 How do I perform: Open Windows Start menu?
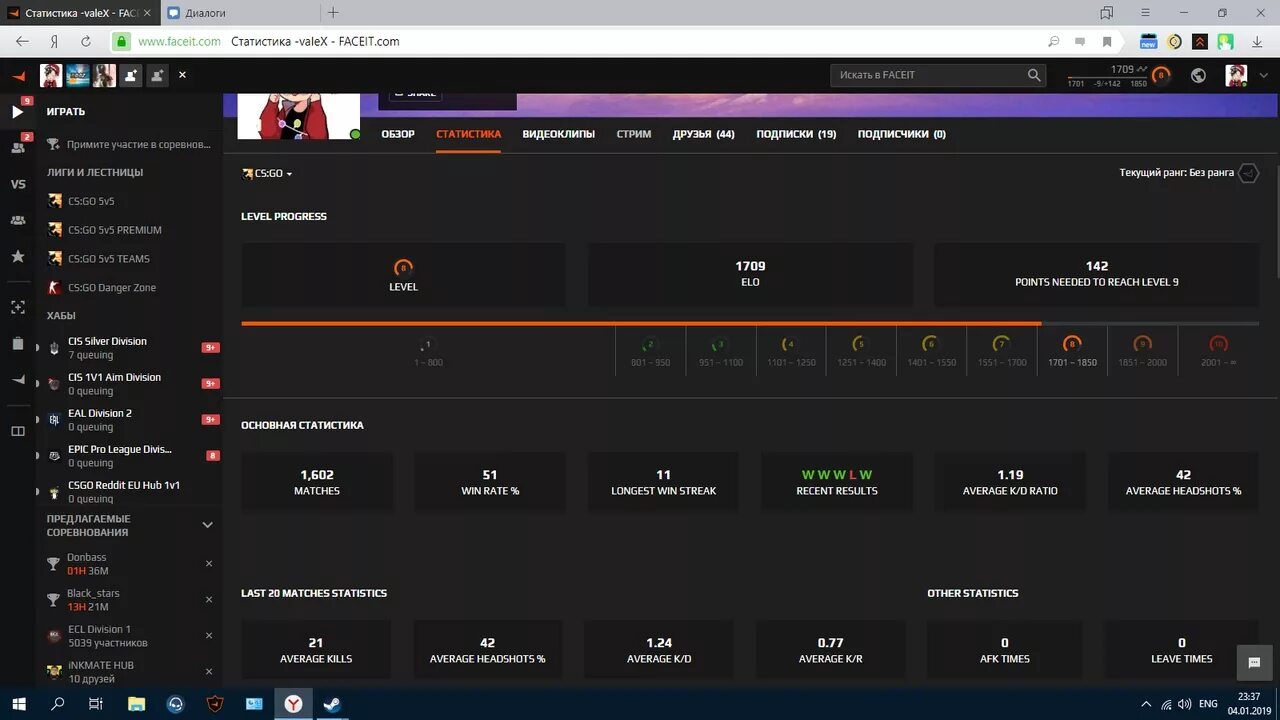[x=19, y=704]
